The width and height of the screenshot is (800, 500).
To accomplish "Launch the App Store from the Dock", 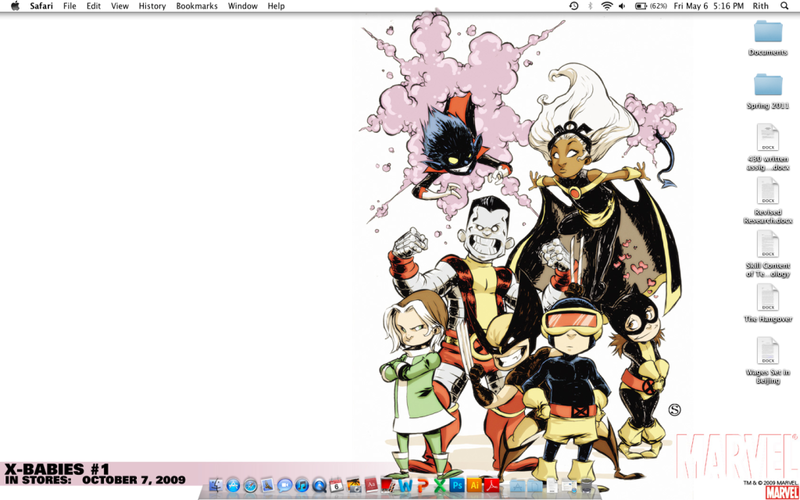I will click(x=233, y=485).
